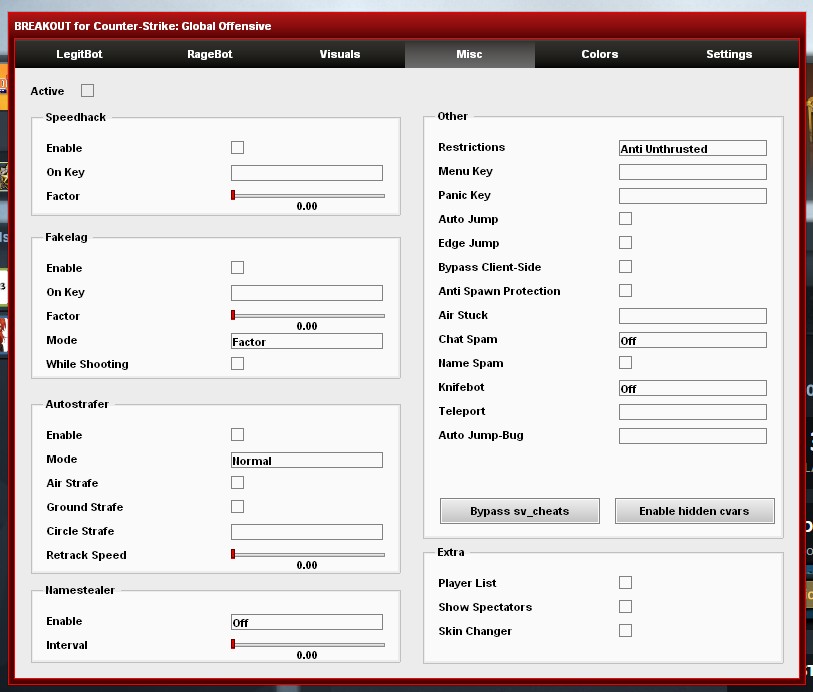Click the Bypass sv_cheats button
This screenshot has width=813, height=692.
[x=520, y=511]
